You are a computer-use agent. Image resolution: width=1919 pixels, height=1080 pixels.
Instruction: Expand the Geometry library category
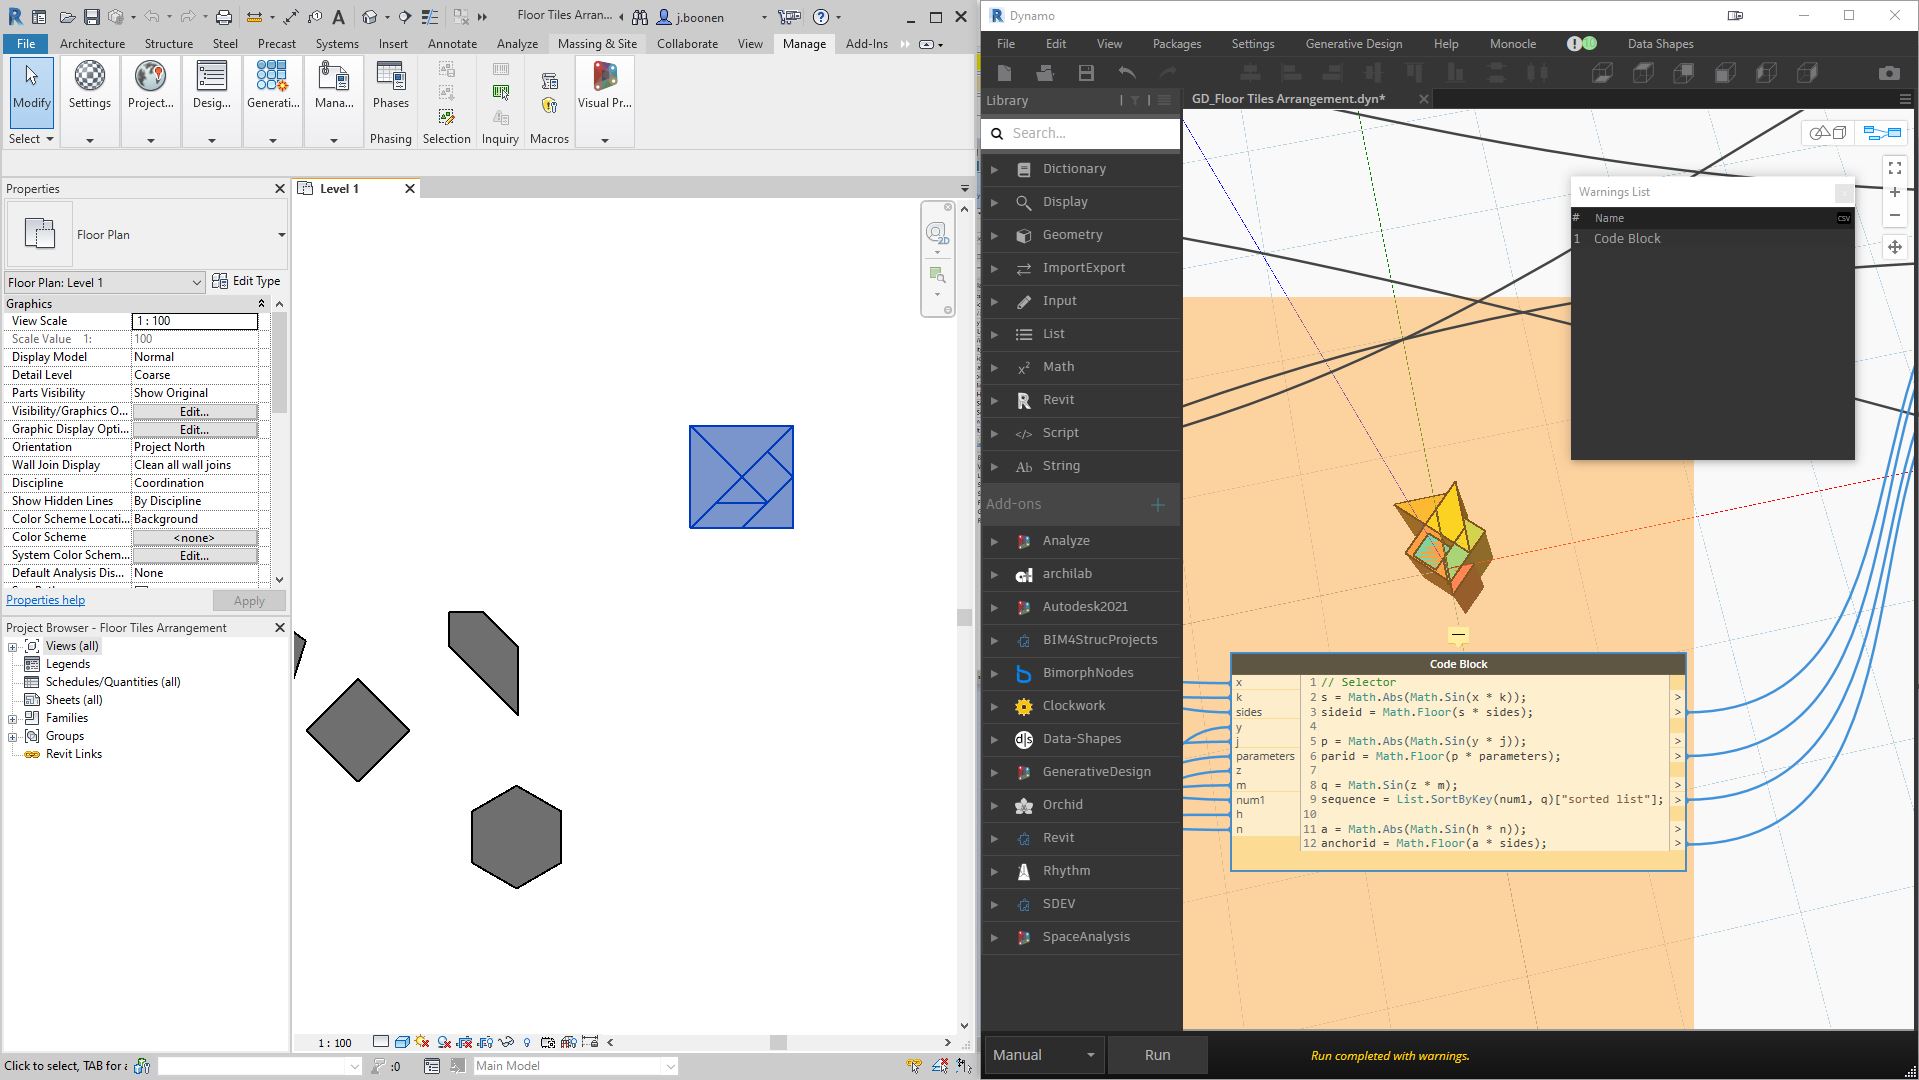(x=1072, y=235)
